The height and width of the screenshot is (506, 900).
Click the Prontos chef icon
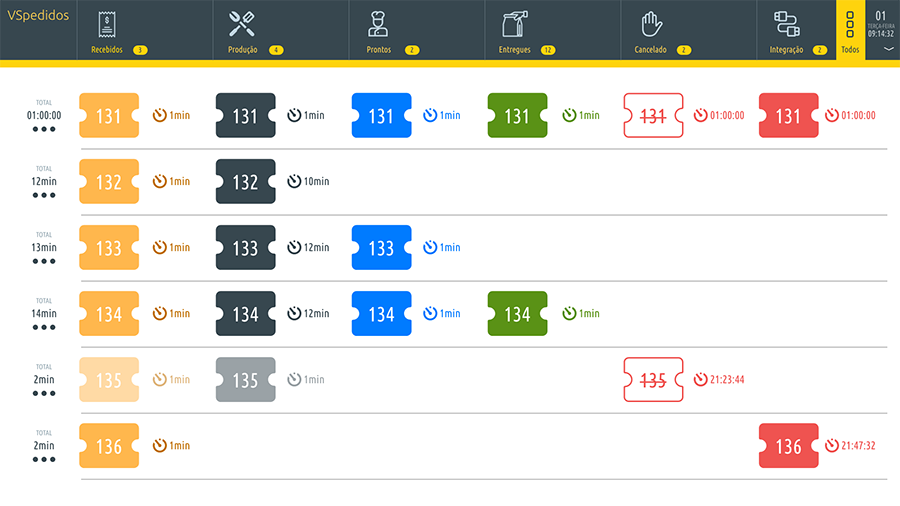(378, 24)
